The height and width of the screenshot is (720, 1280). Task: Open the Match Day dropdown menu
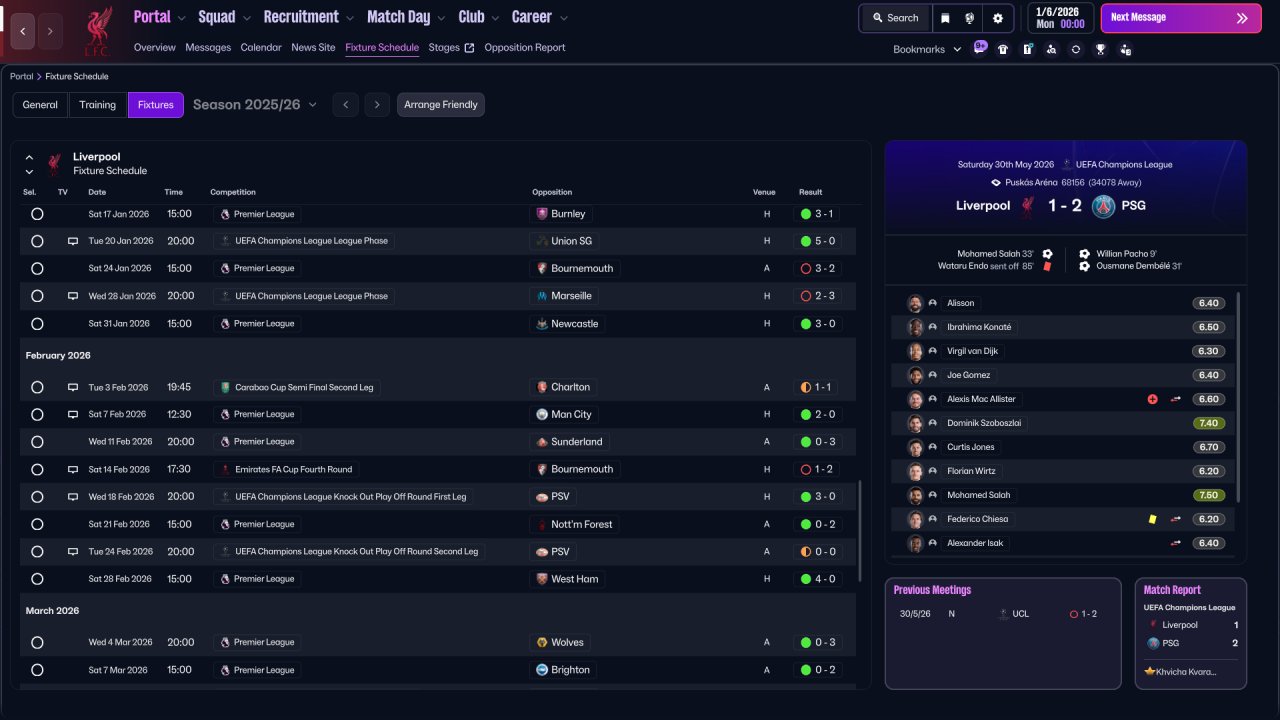point(406,17)
